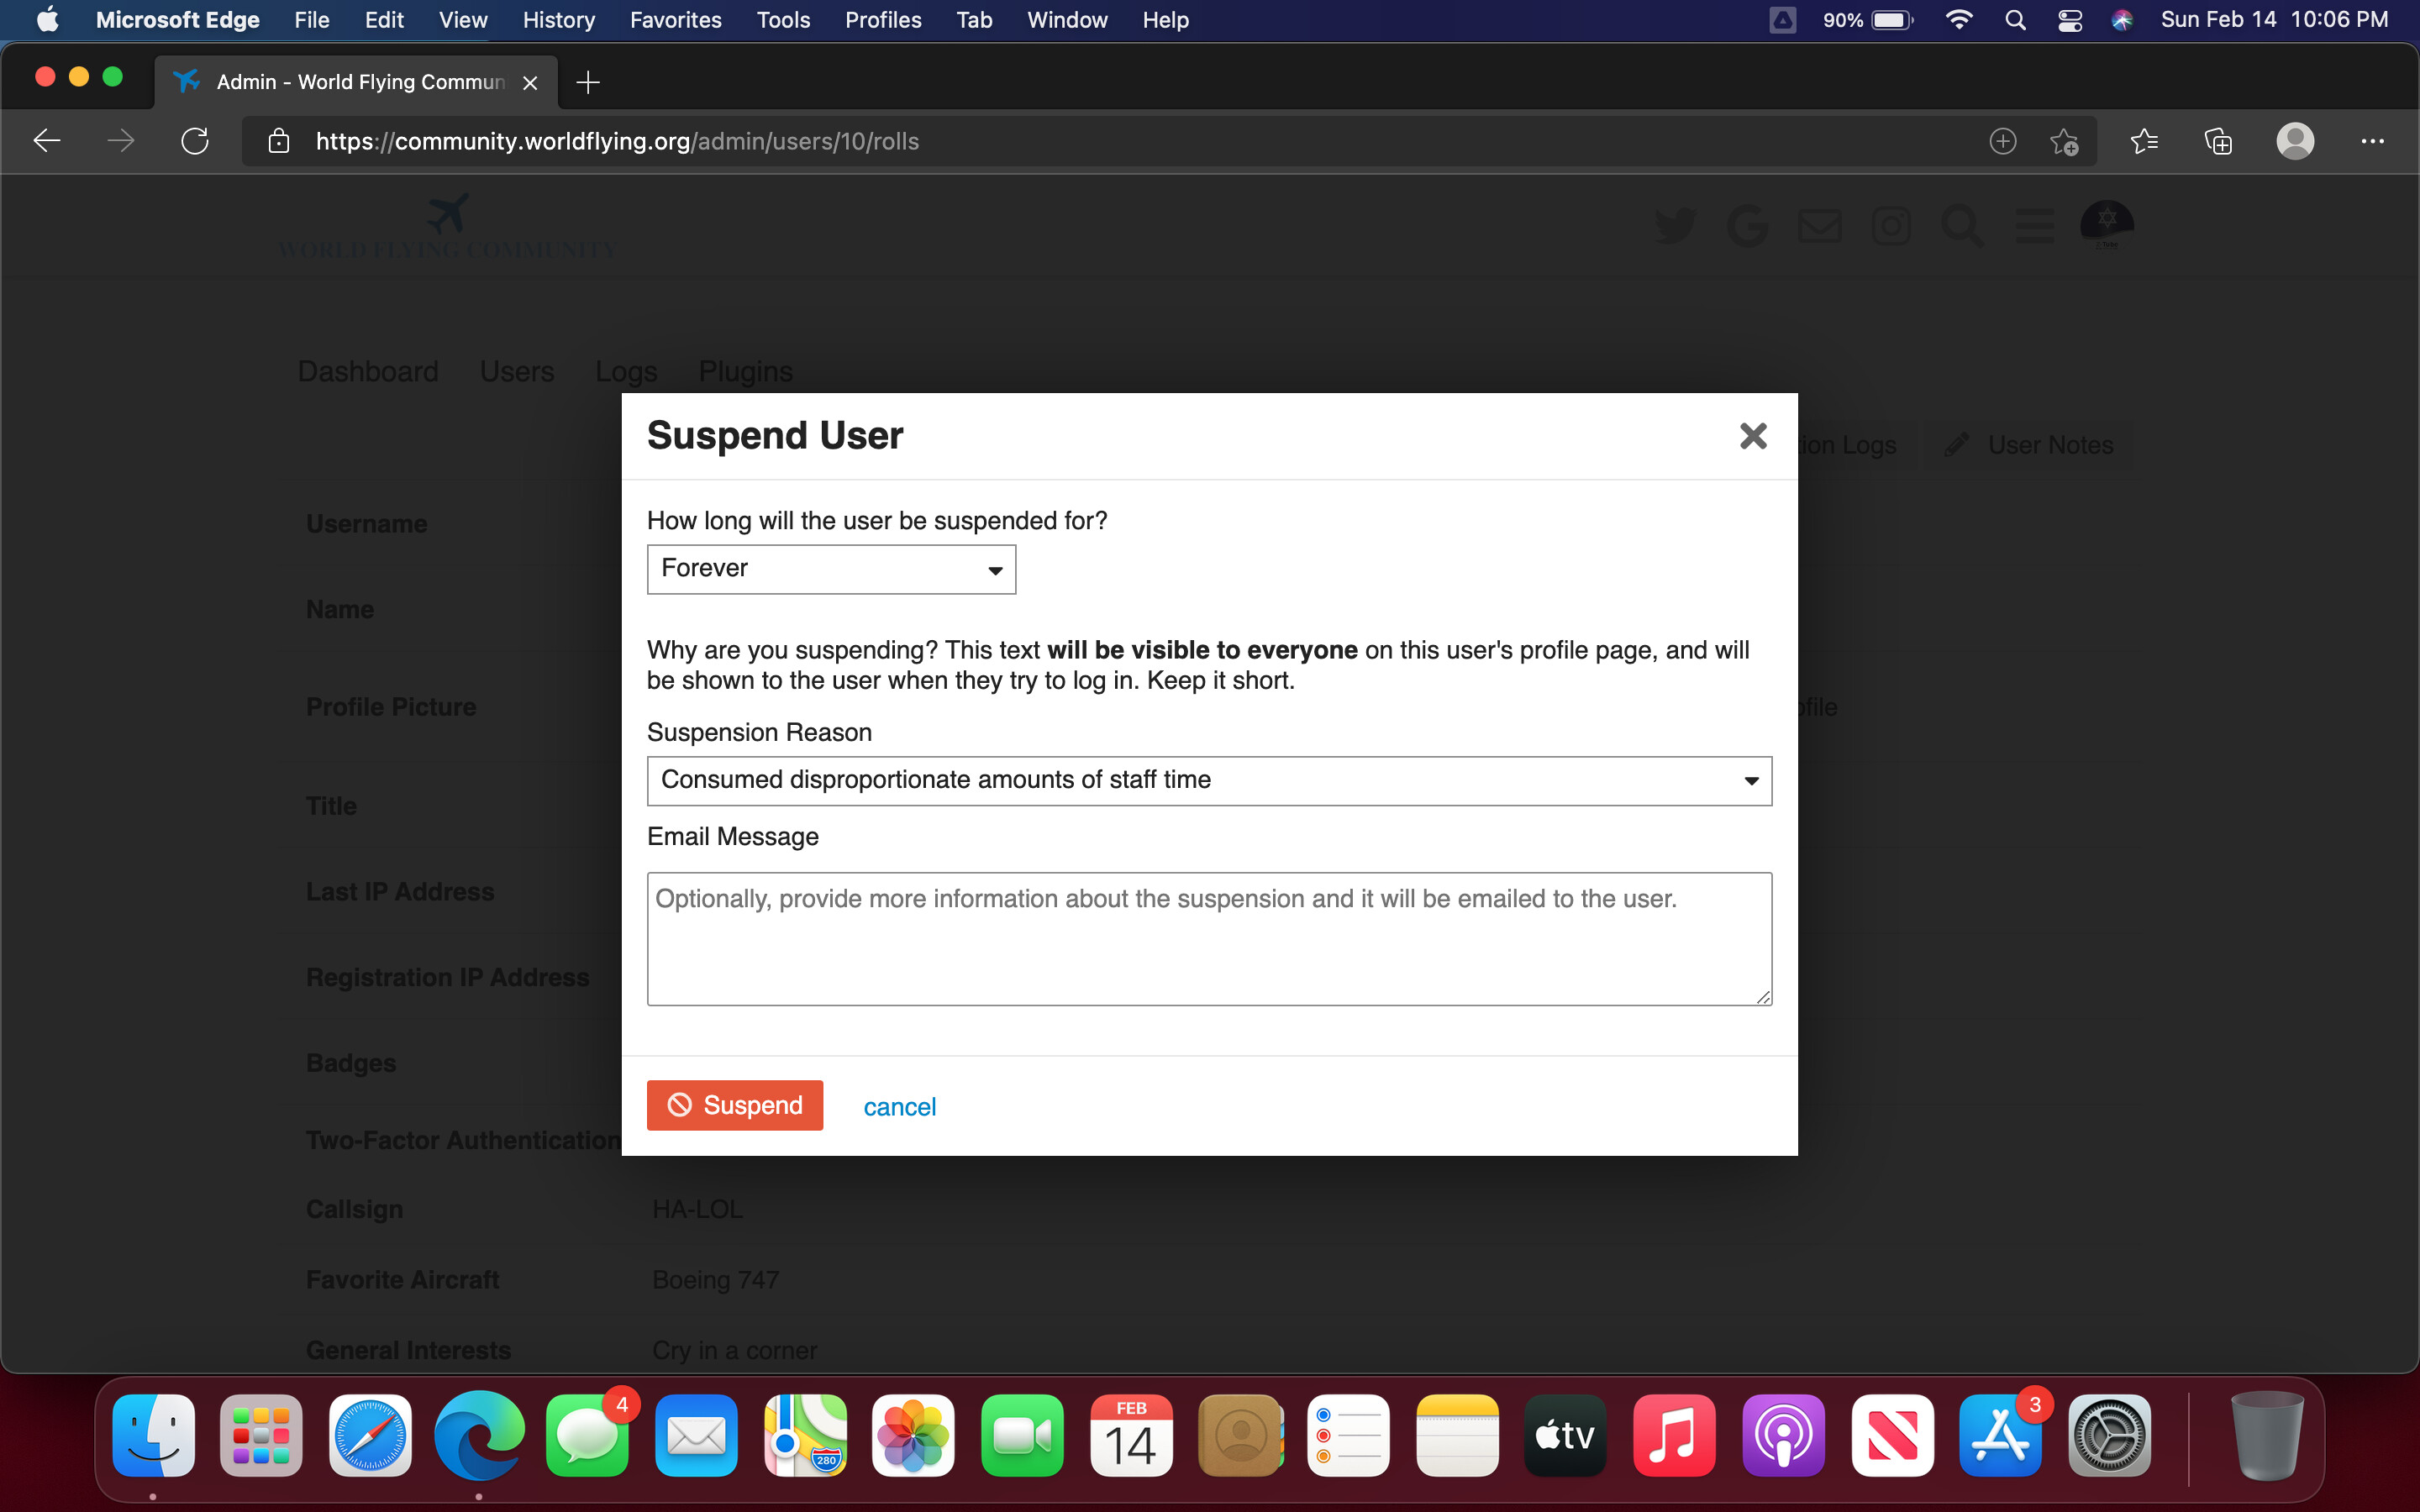Click into the Email Message textarea
This screenshot has height=1512, width=2420.
(x=1209, y=938)
